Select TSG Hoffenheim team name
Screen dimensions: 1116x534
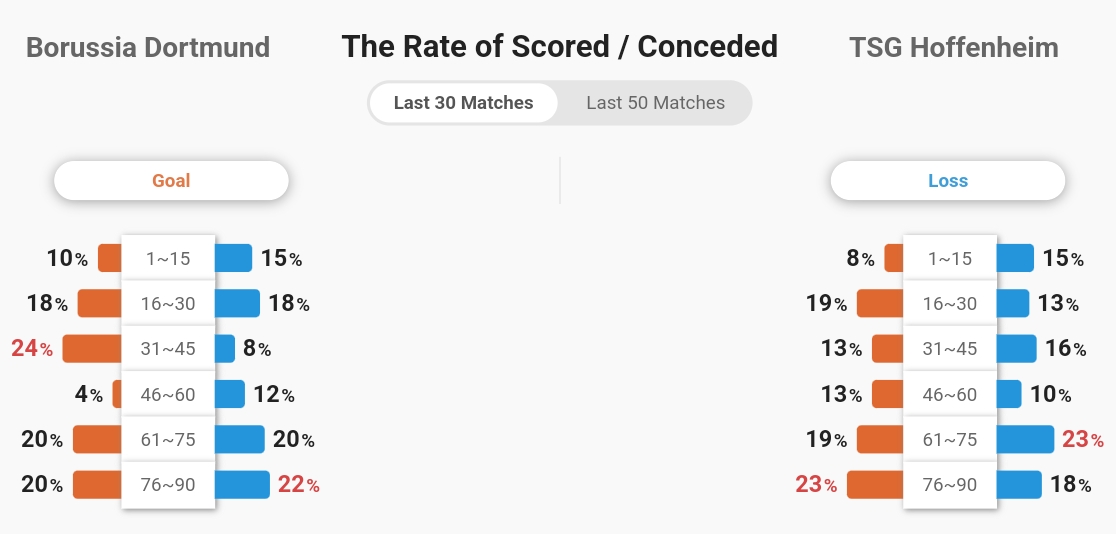tap(954, 48)
